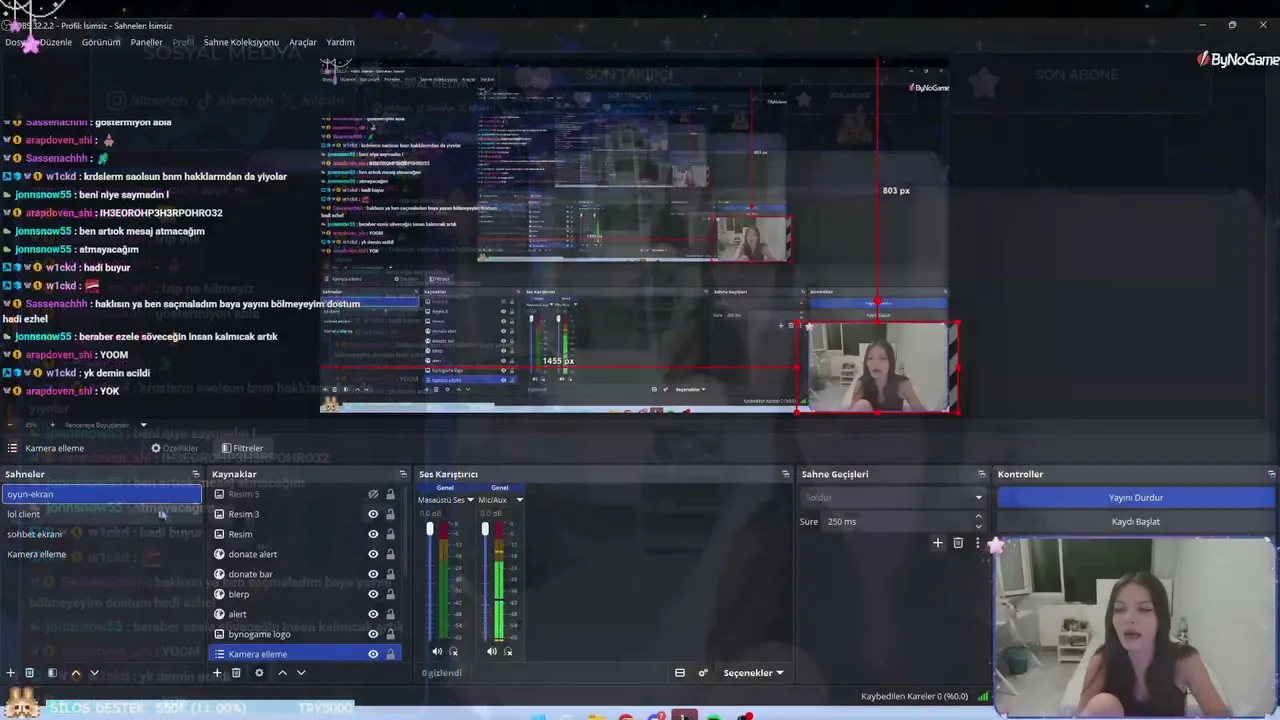
Task: Remove the selected scene with trash icon
Action: 29,673
